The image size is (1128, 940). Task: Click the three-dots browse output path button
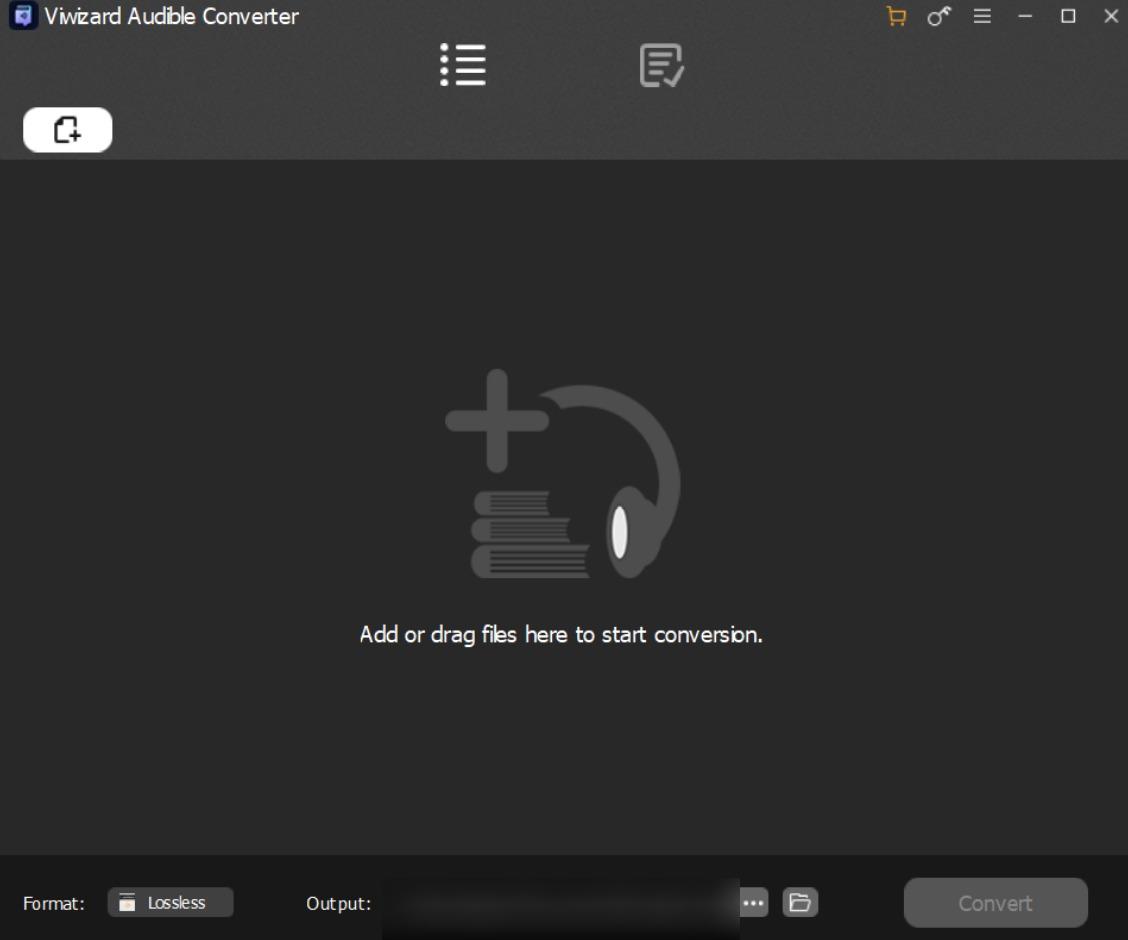(753, 903)
